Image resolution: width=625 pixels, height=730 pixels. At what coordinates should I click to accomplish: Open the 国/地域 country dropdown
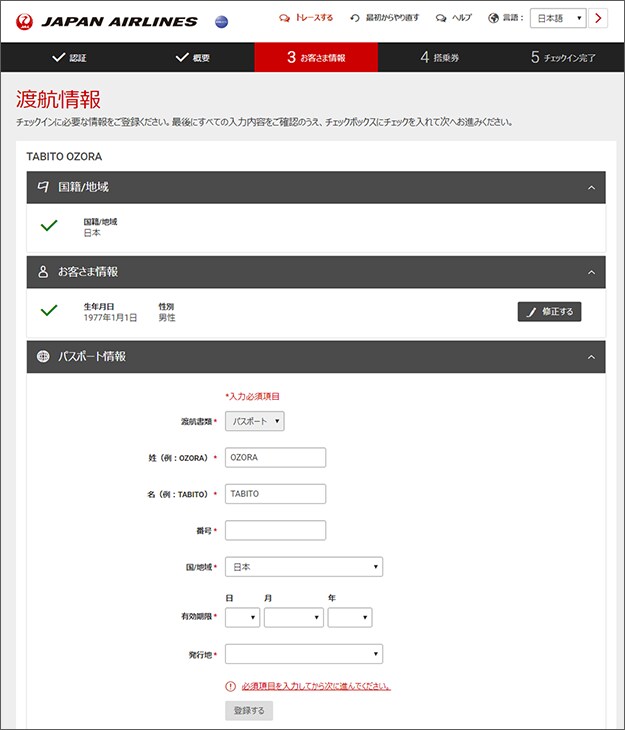coord(304,567)
